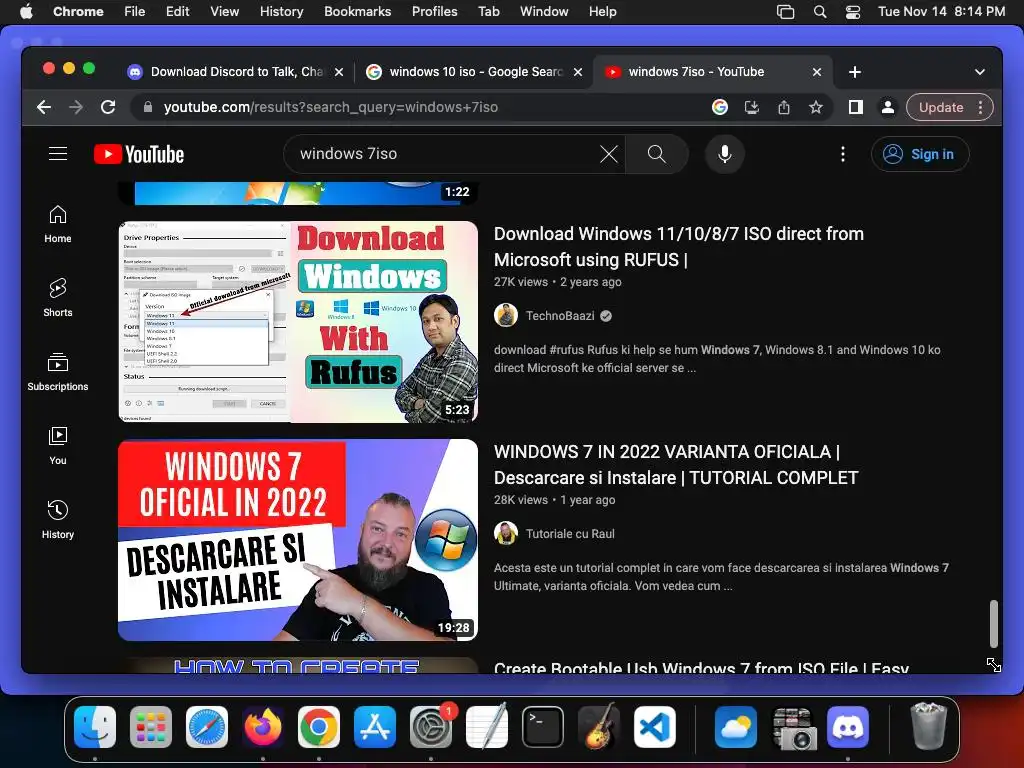Open macOS Control Center in menu bar
Screen dimensions: 1024x768
point(853,12)
